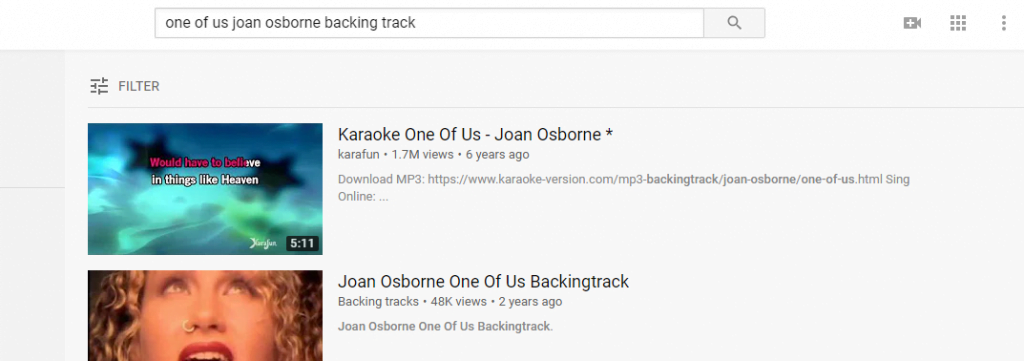Click the karaoke lyrics text in thumbnail
Screen dimensions: 1024x361
point(205,171)
